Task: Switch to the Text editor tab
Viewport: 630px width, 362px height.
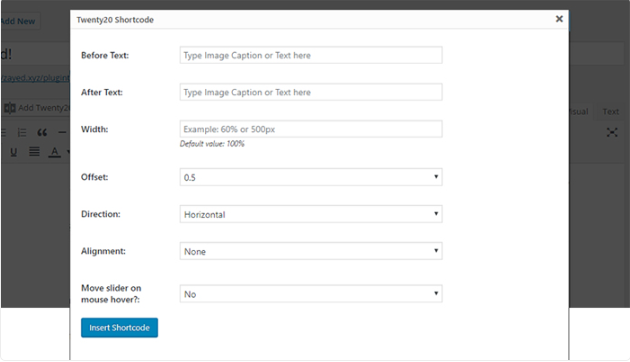Action: click(x=610, y=111)
